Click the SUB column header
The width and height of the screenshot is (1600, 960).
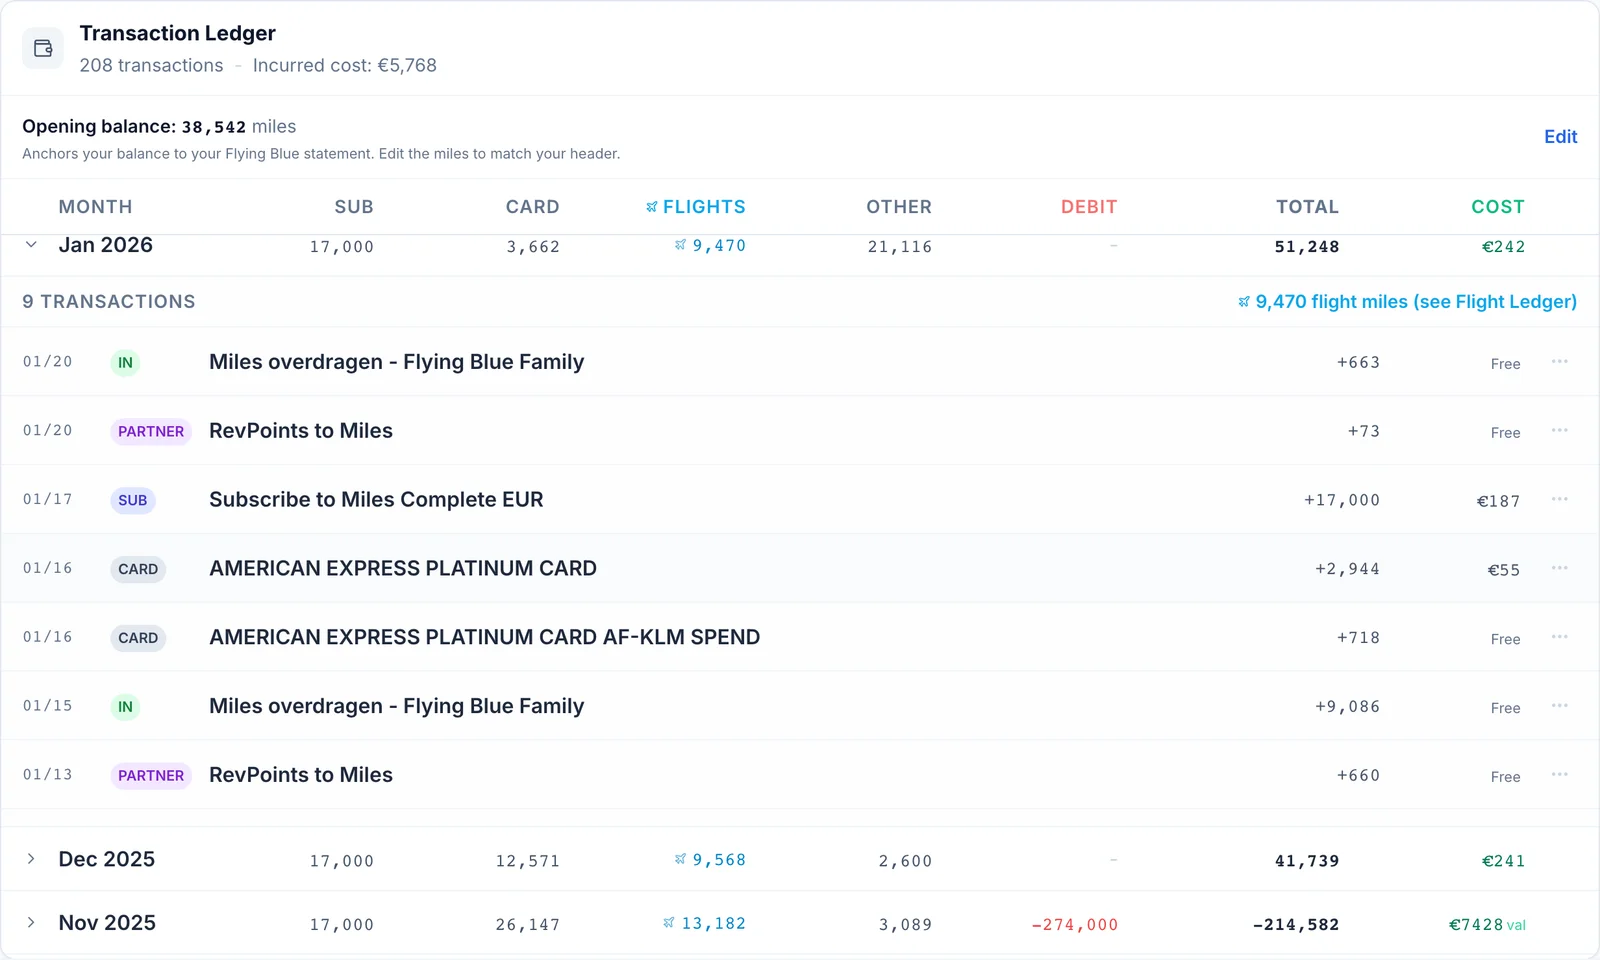(x=354, y=207)
